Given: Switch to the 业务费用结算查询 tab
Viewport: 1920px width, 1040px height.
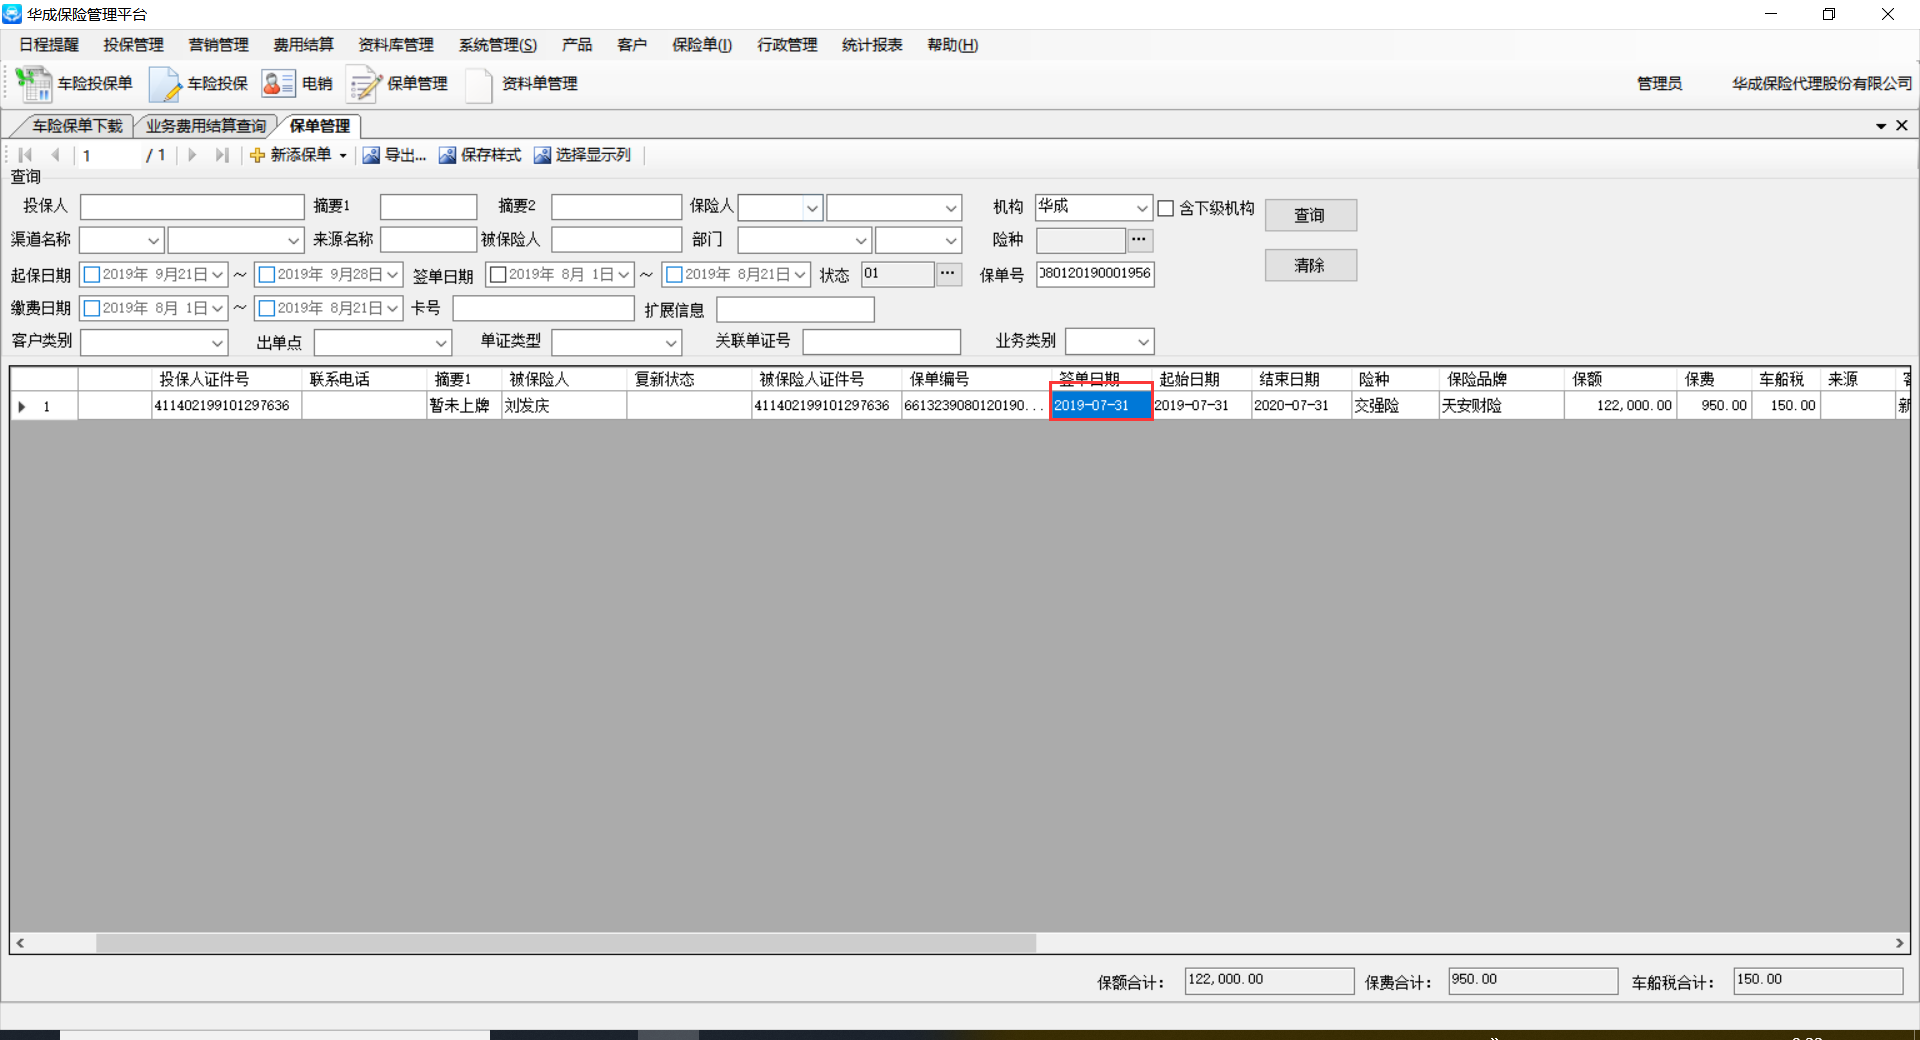Looking at the screenshot, I should pos(206,126).
